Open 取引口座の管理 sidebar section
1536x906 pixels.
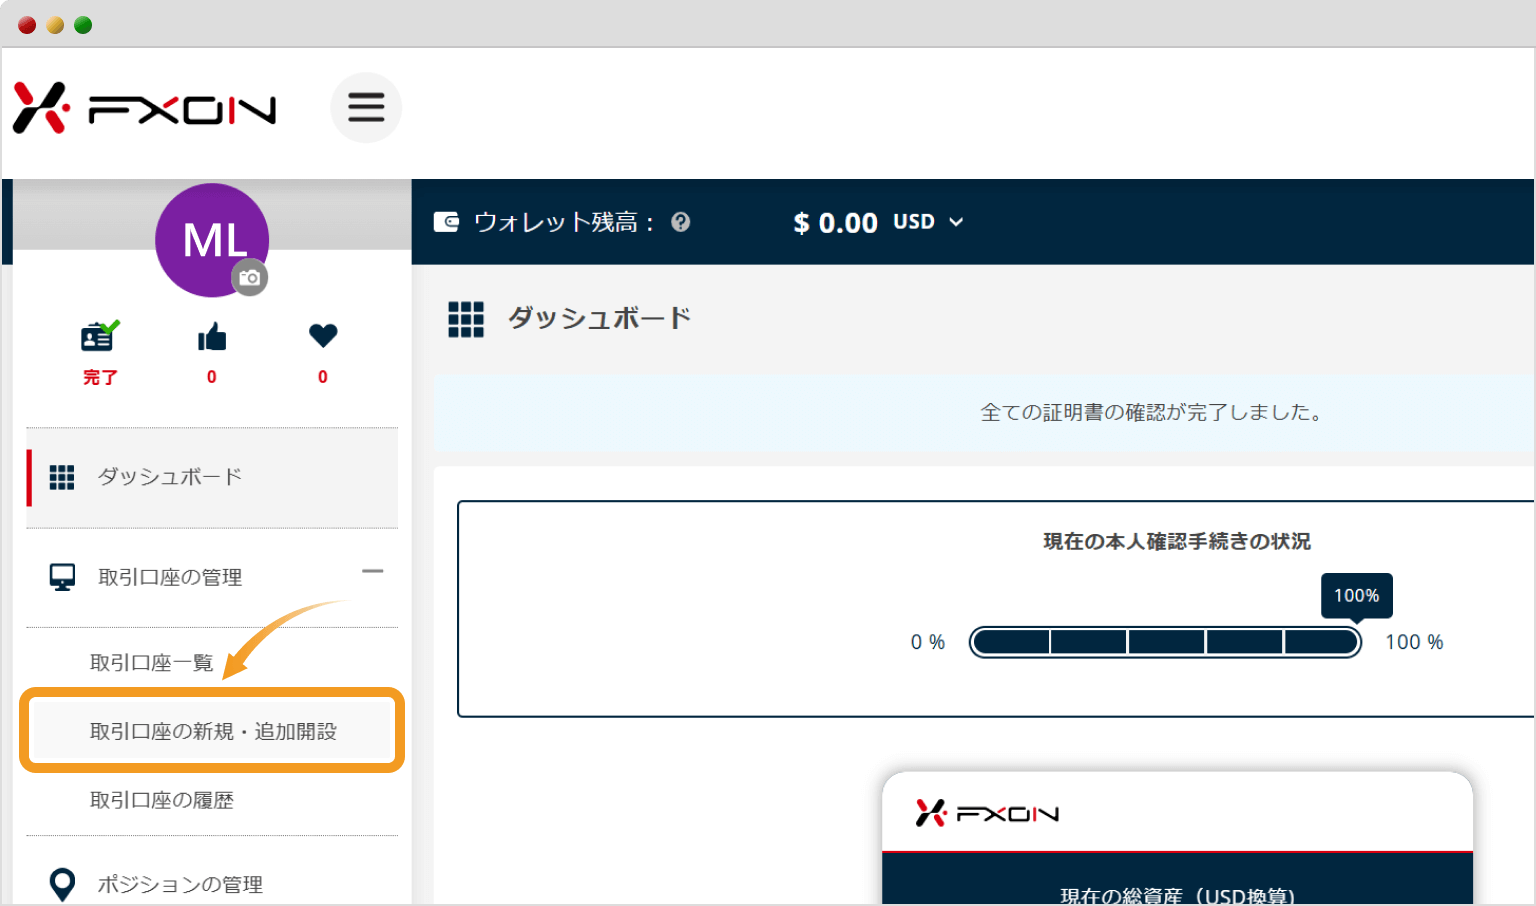(x=212, y=577)
